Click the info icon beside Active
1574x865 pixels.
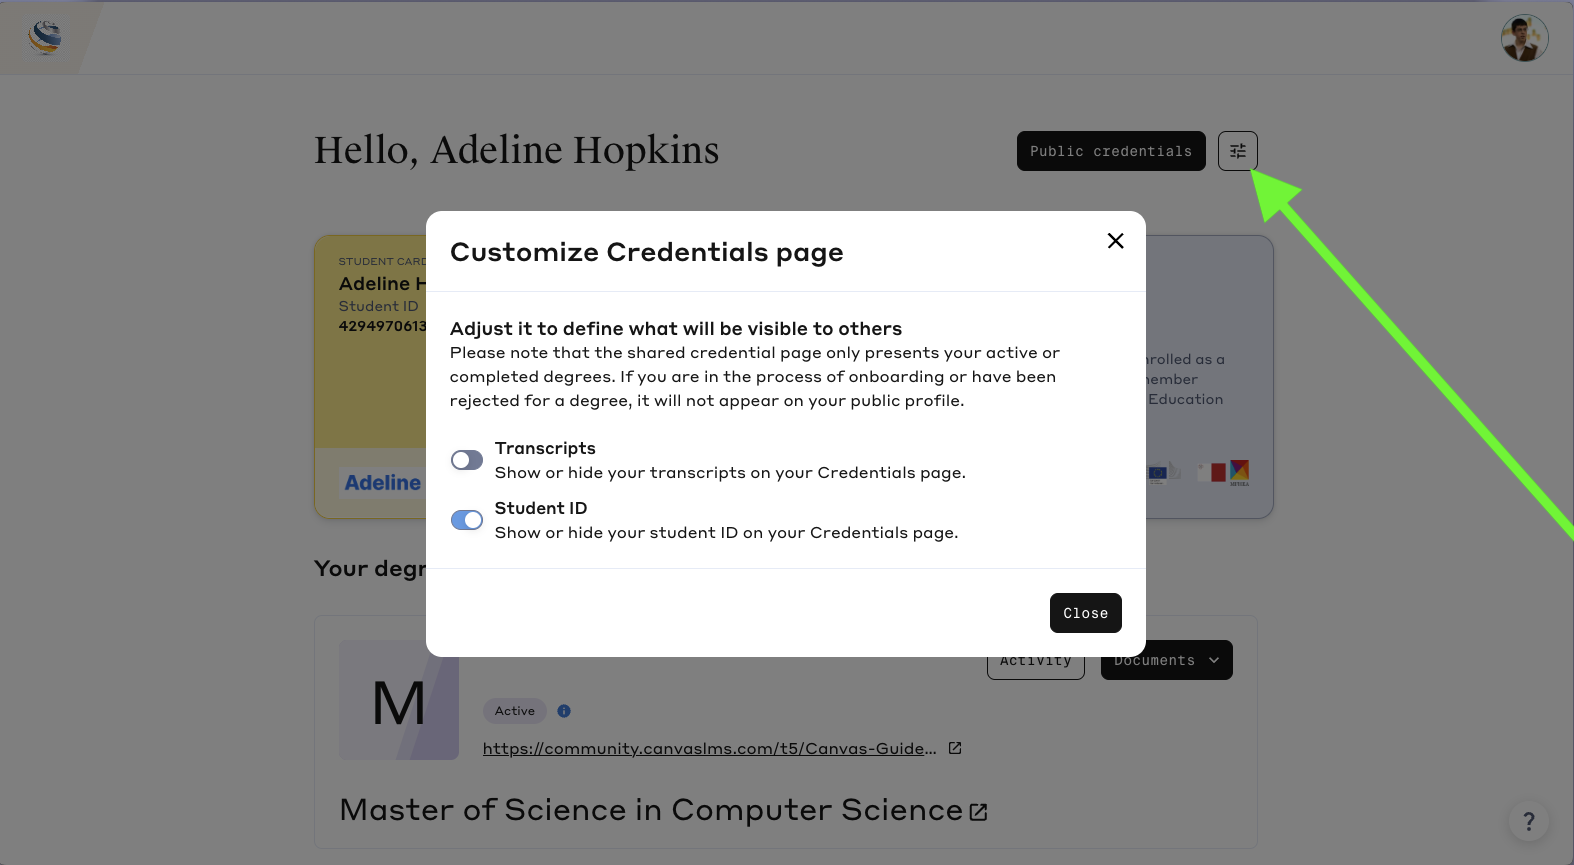(x=564, y=711)
